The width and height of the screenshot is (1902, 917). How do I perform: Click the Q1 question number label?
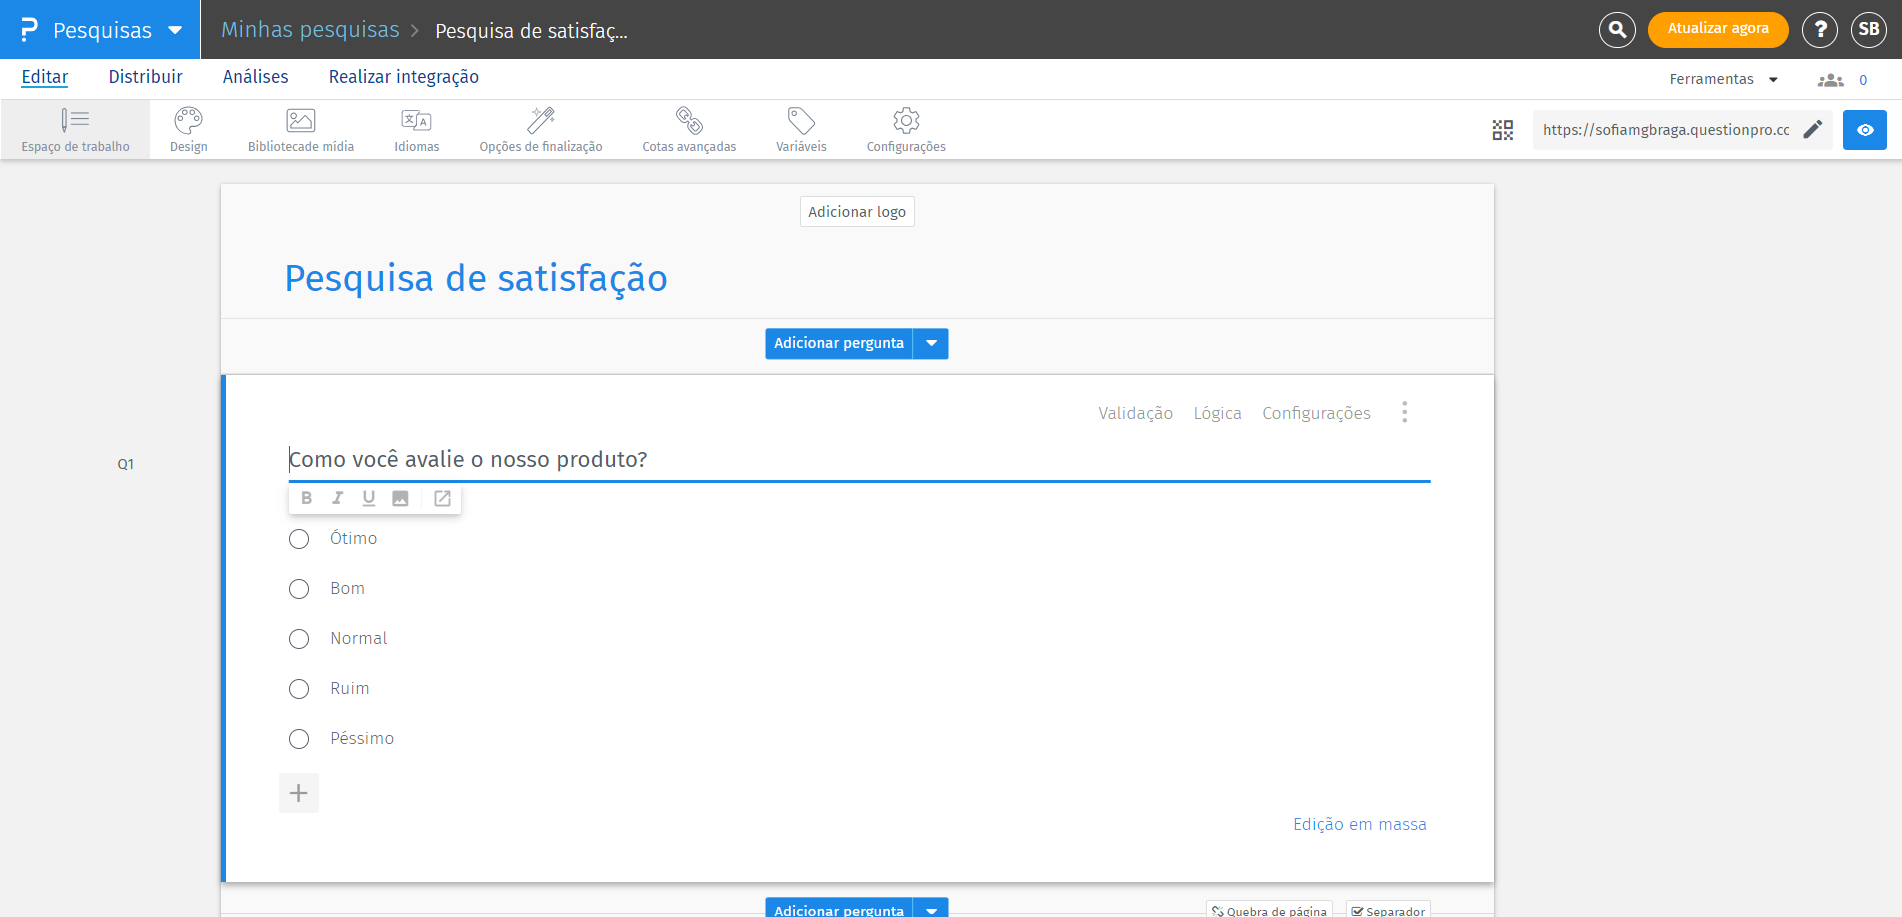coord(125,464)
